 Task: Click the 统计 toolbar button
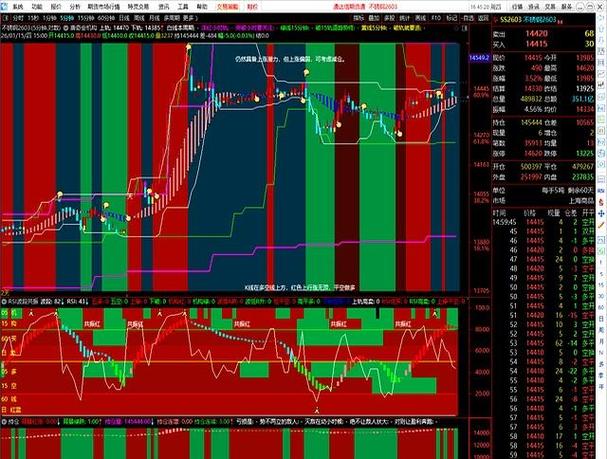coord(405,18)
